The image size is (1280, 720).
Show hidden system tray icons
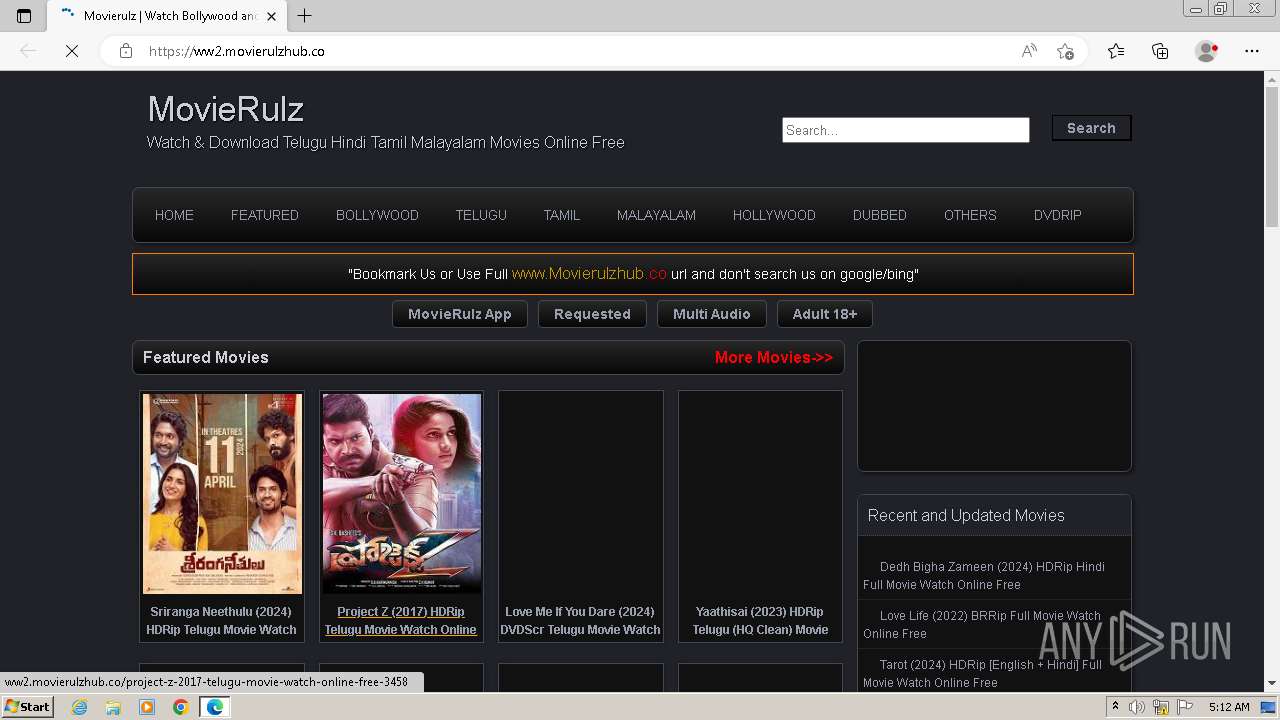[x=1115, y=707]
